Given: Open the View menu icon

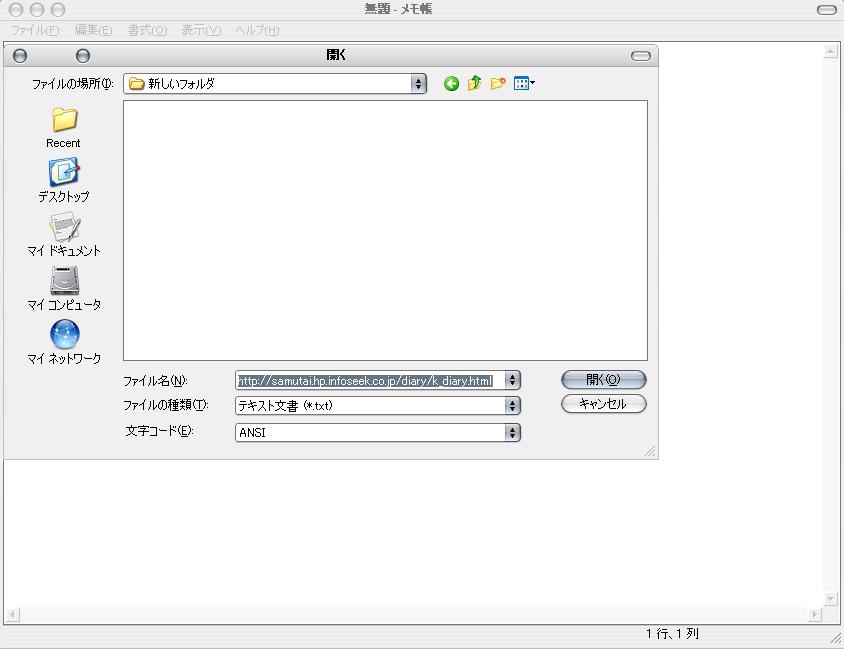Looking at the screenshot, I should pos(524,83).
